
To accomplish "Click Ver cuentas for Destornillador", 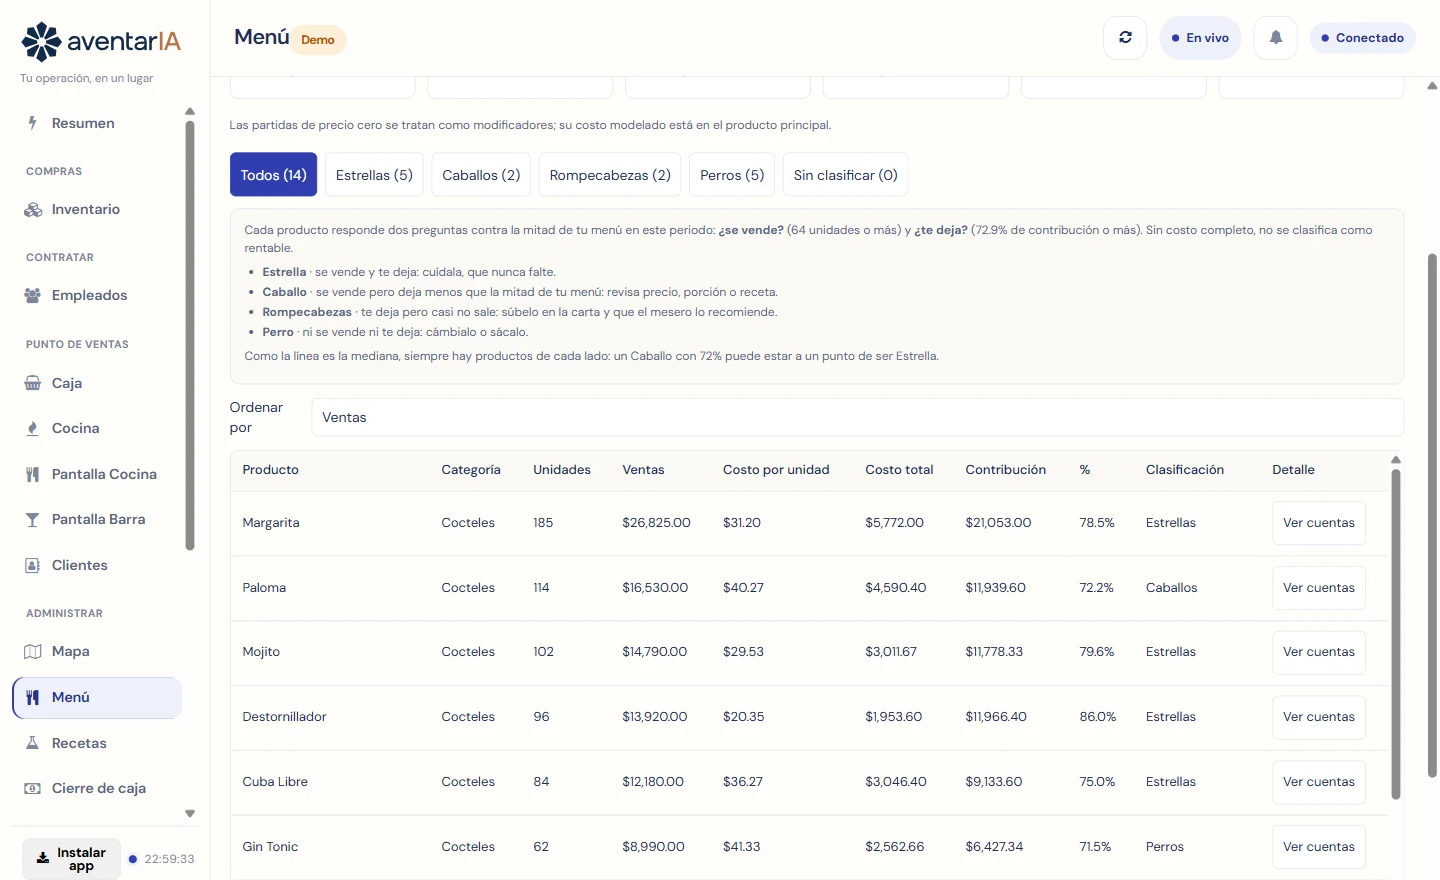I will click(1319, 717).
